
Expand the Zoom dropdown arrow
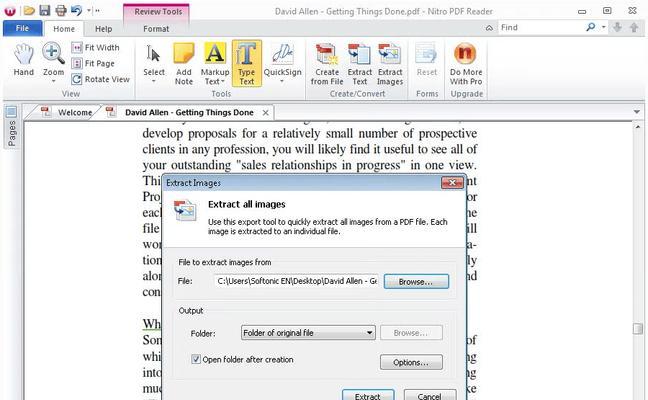coord(53,81)
